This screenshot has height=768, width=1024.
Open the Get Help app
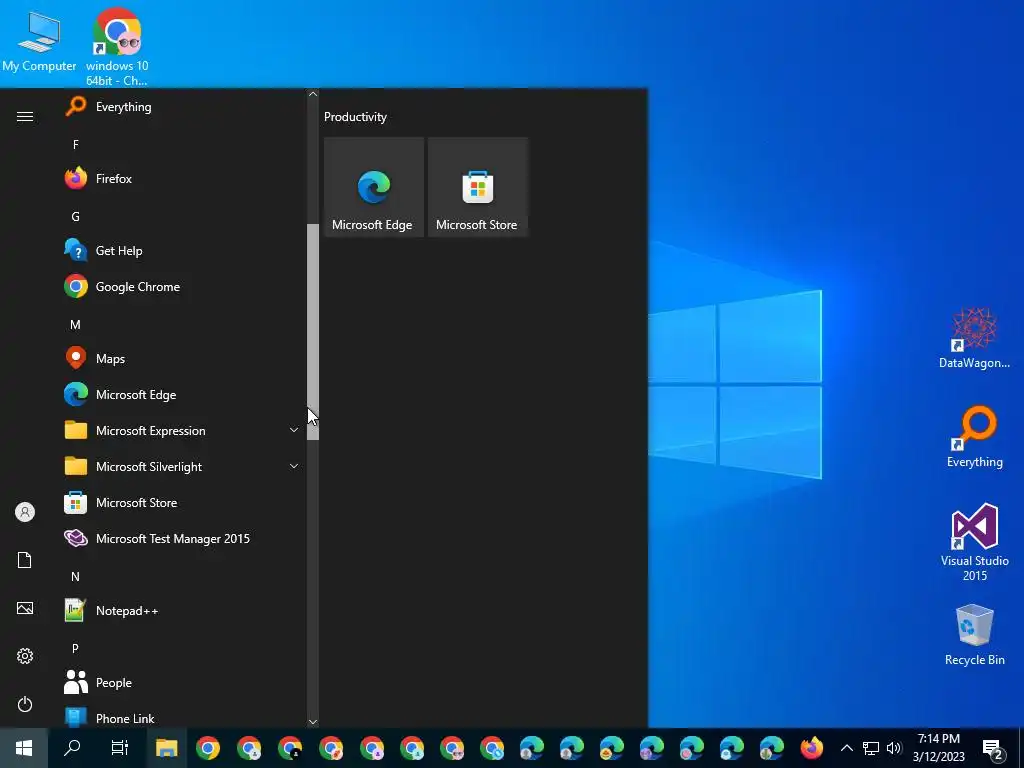[x=181, y=250]
